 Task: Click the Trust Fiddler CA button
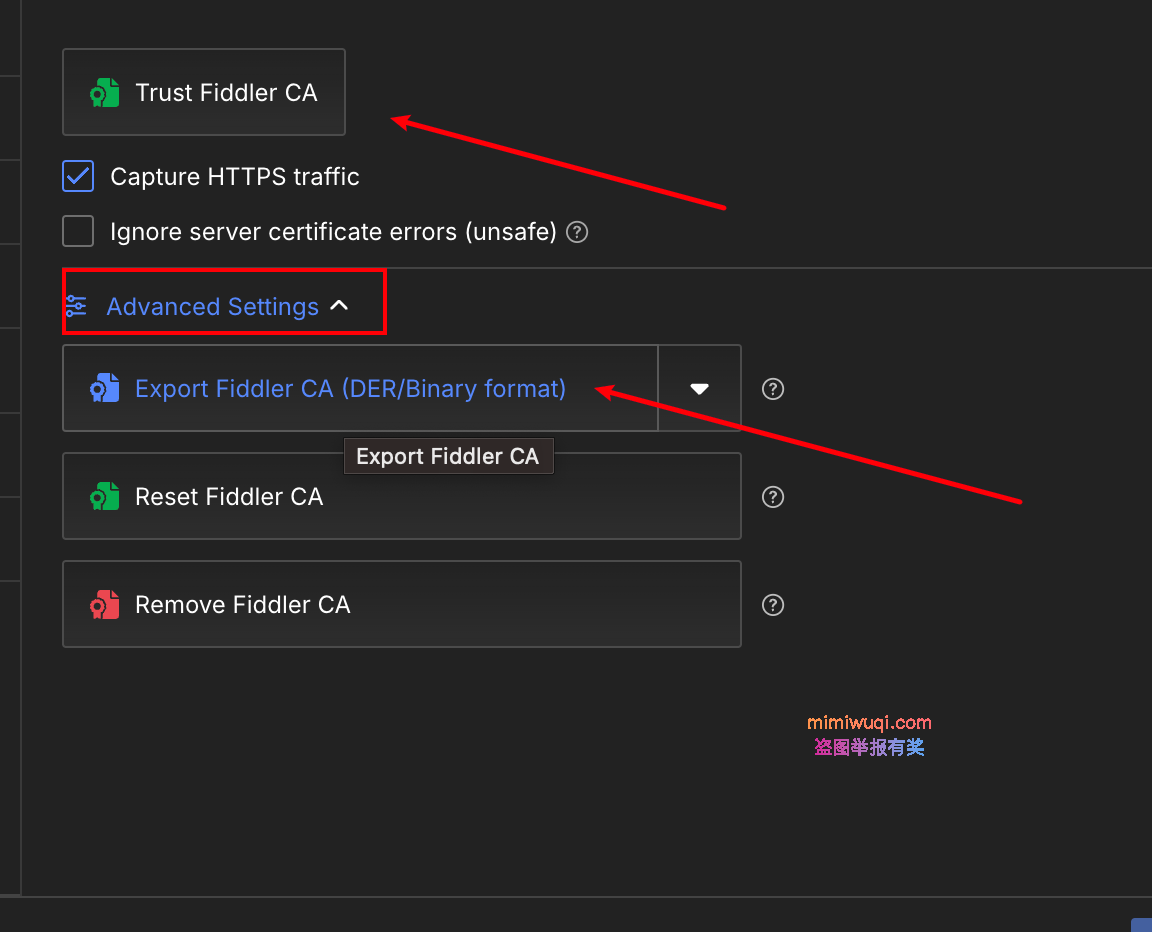tap(204, 92)
